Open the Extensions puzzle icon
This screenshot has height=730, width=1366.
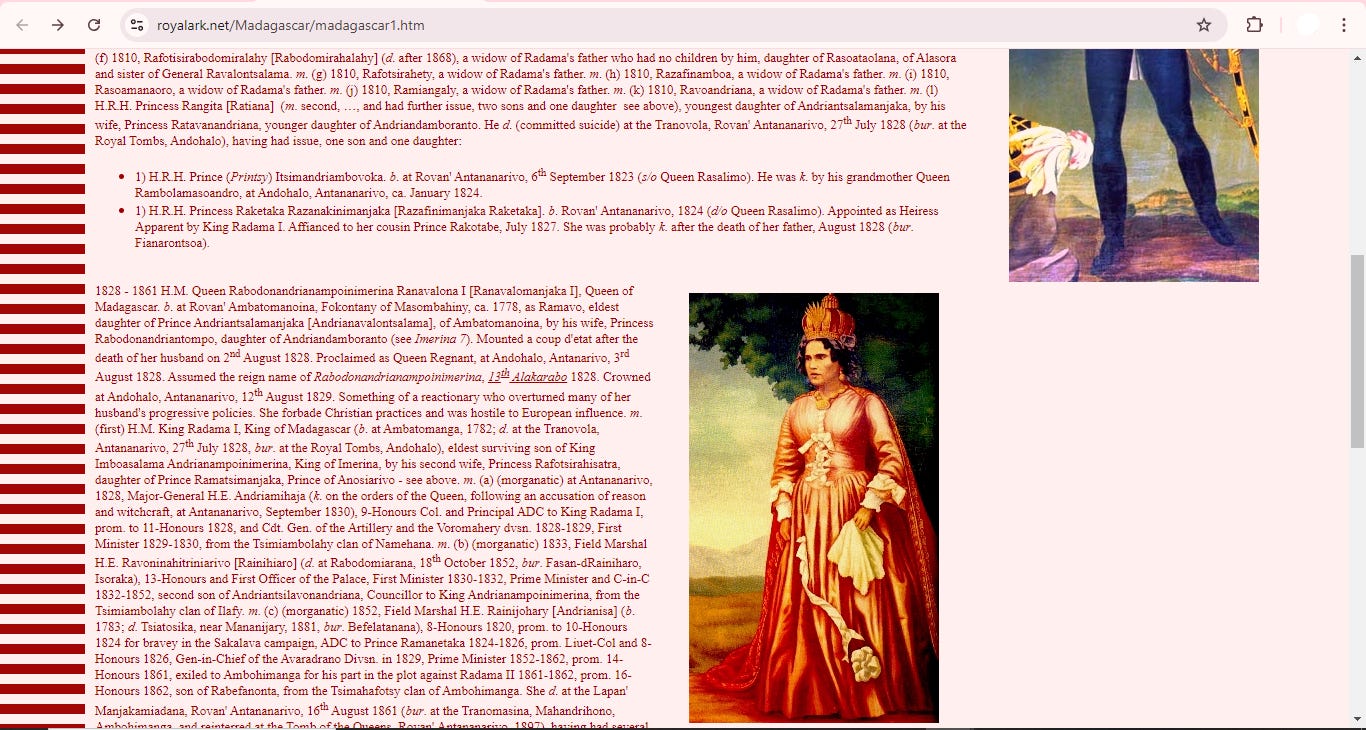coord(1254,25)
